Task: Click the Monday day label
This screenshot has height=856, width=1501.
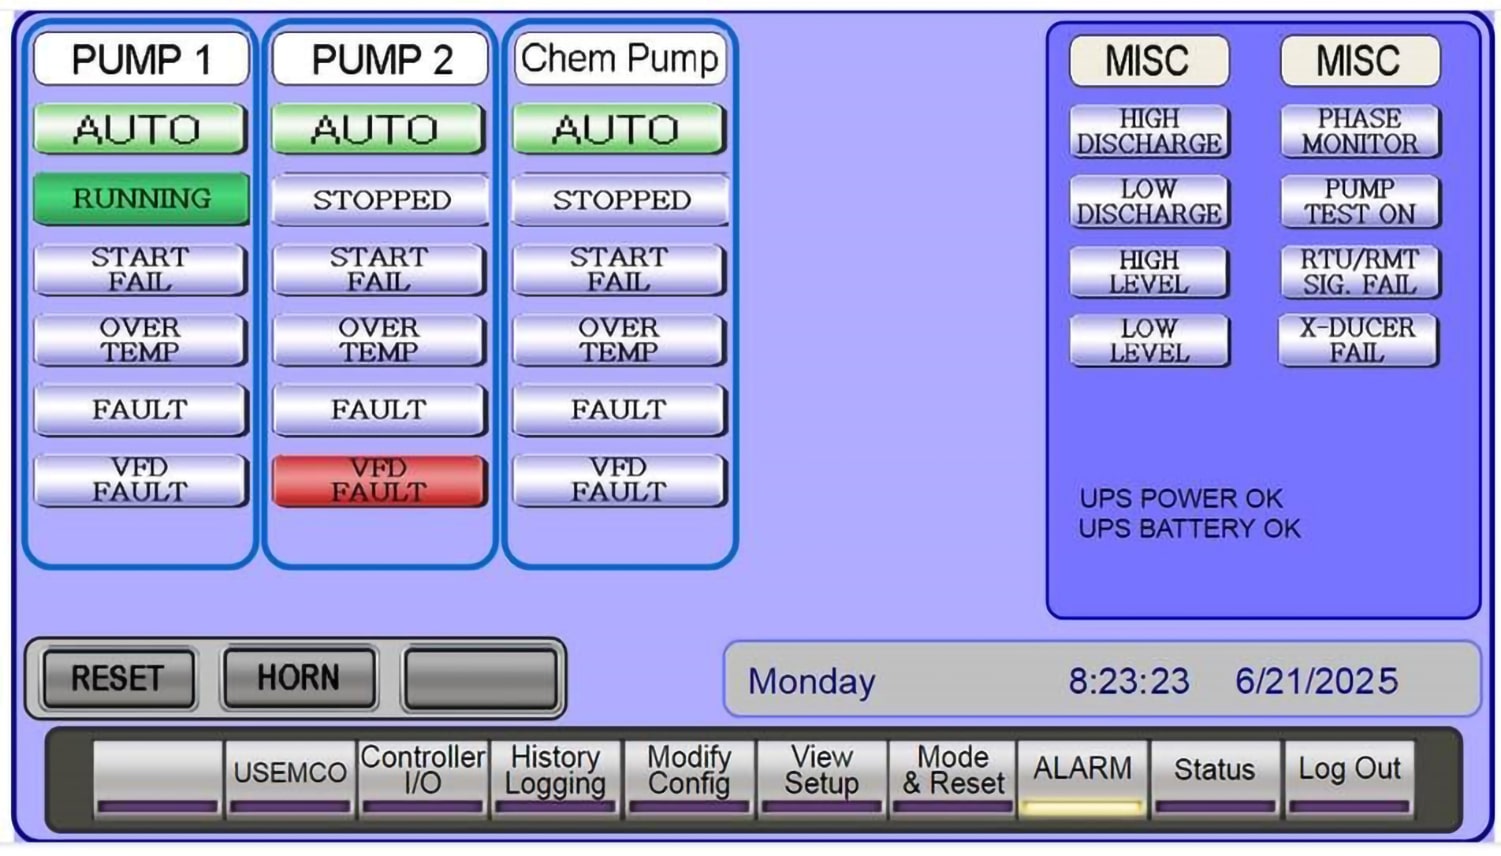Action: coord(812,681)
